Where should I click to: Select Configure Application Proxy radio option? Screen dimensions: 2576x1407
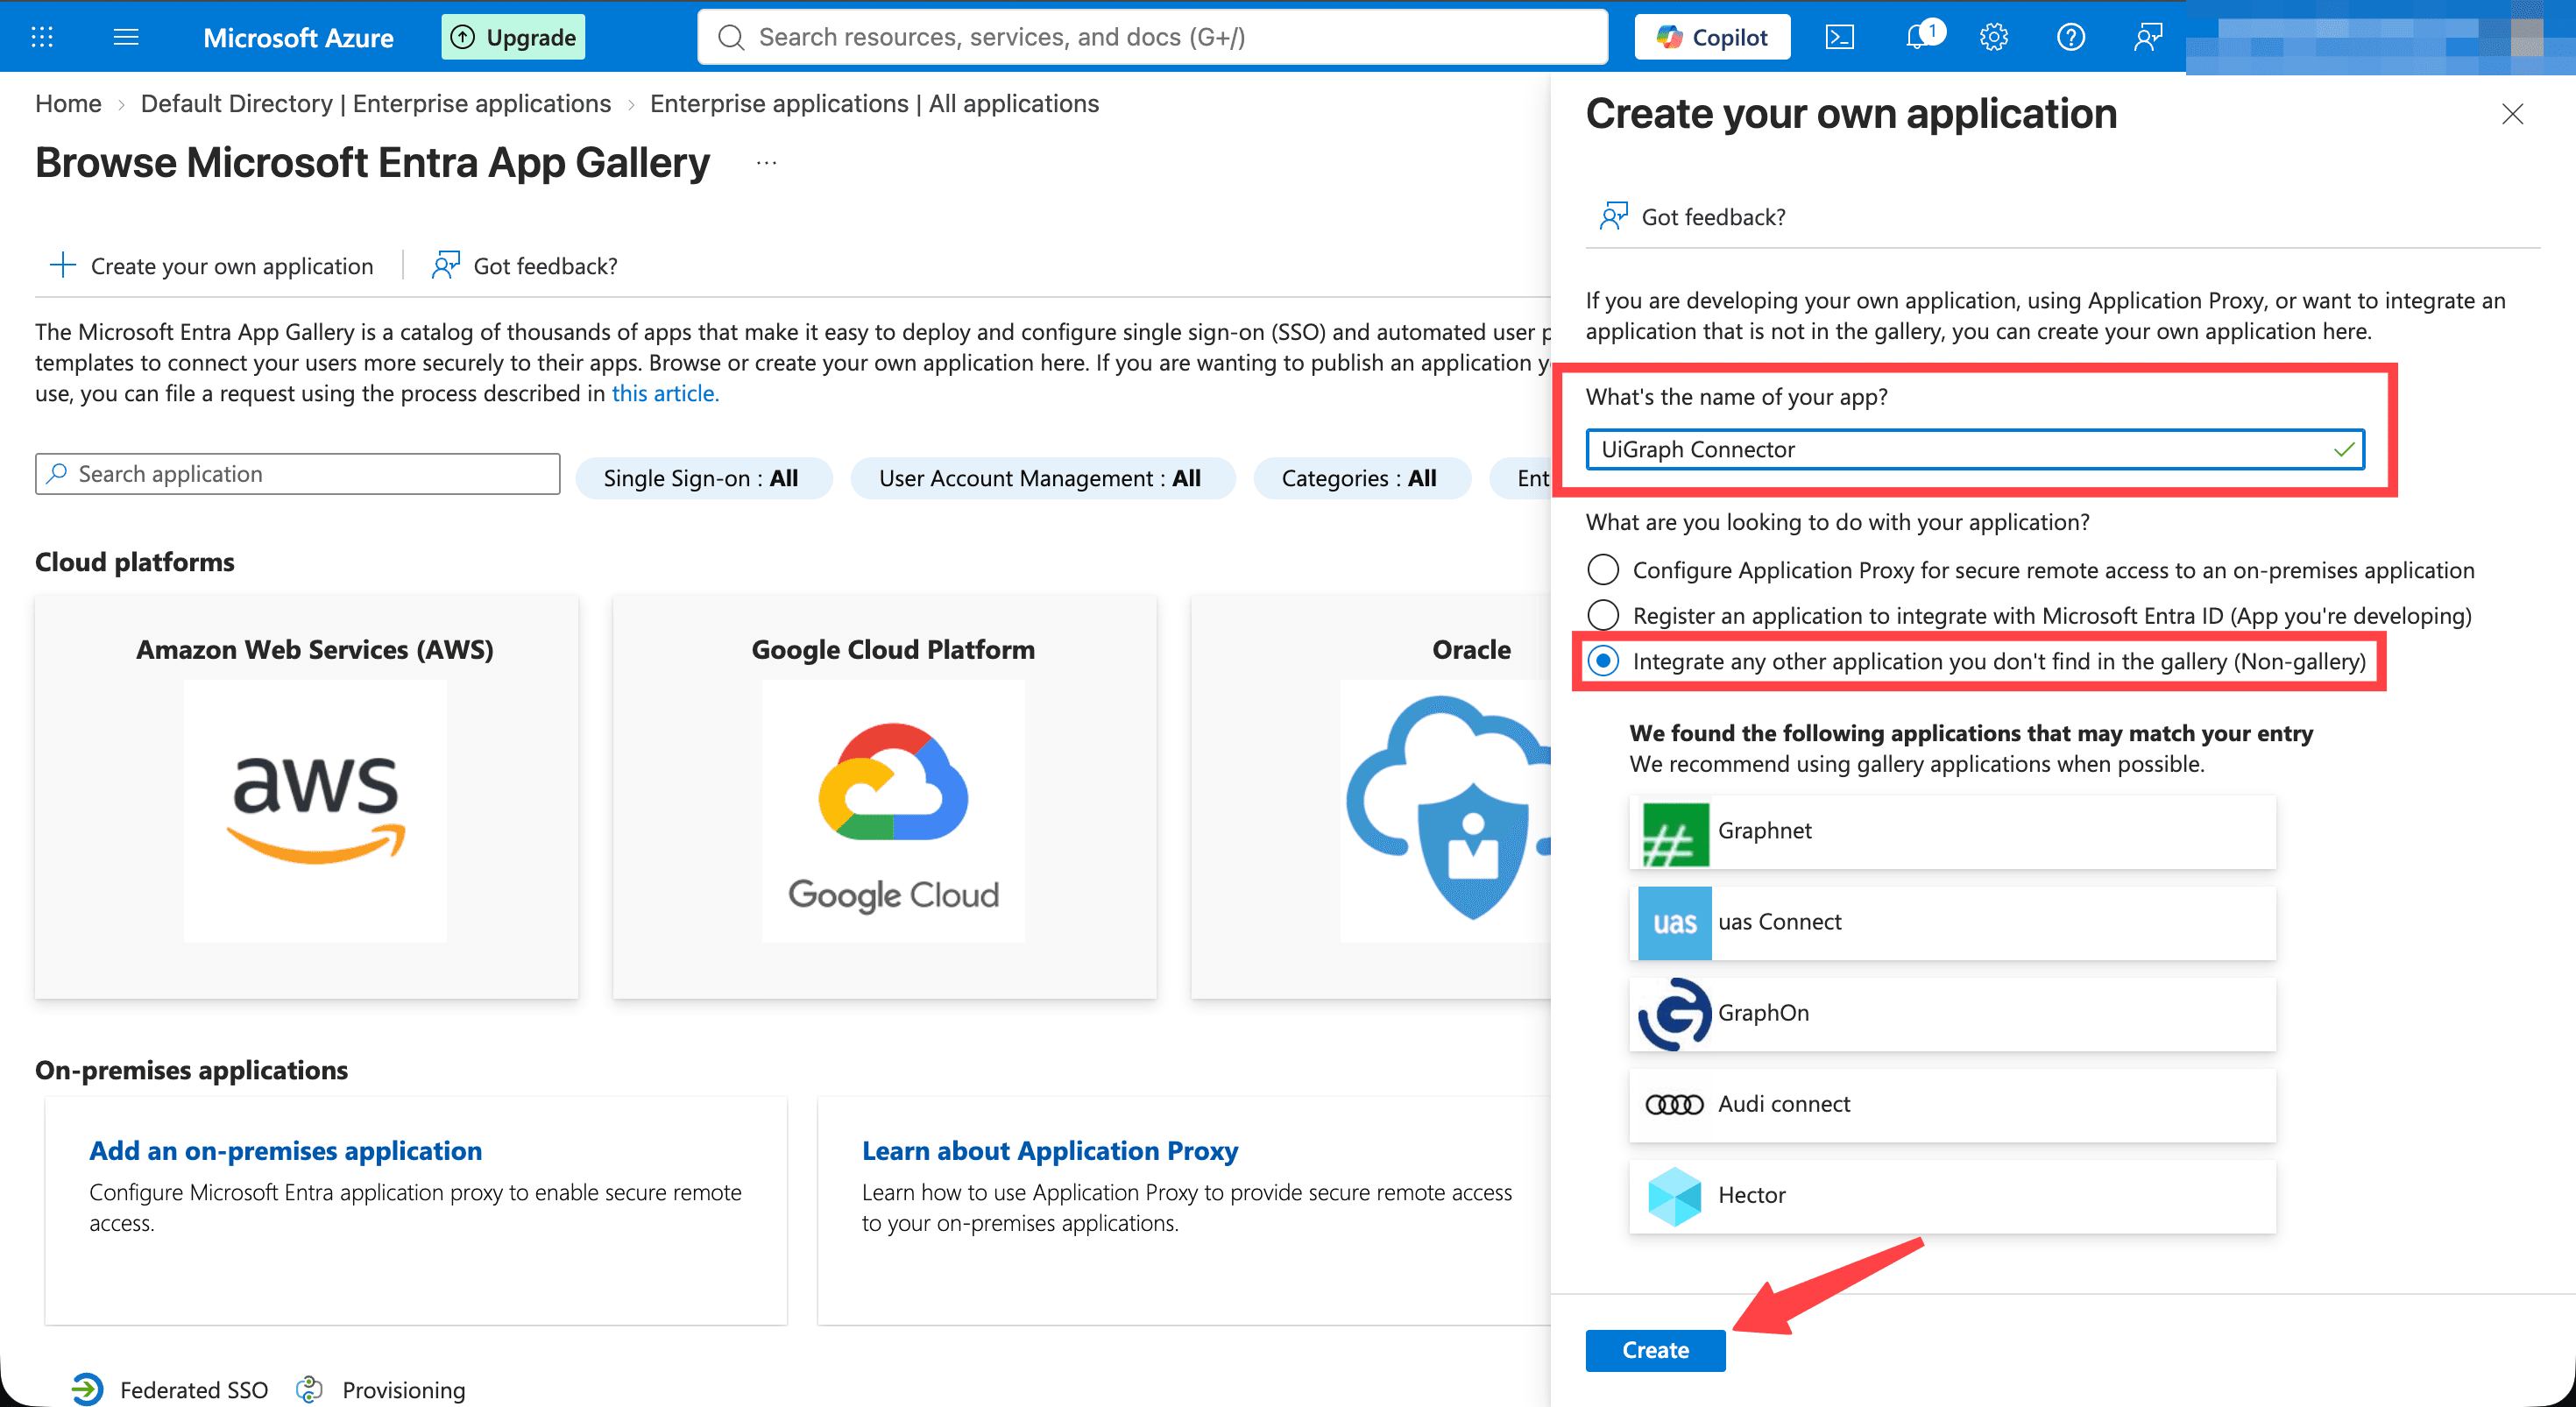[1603, 570]
